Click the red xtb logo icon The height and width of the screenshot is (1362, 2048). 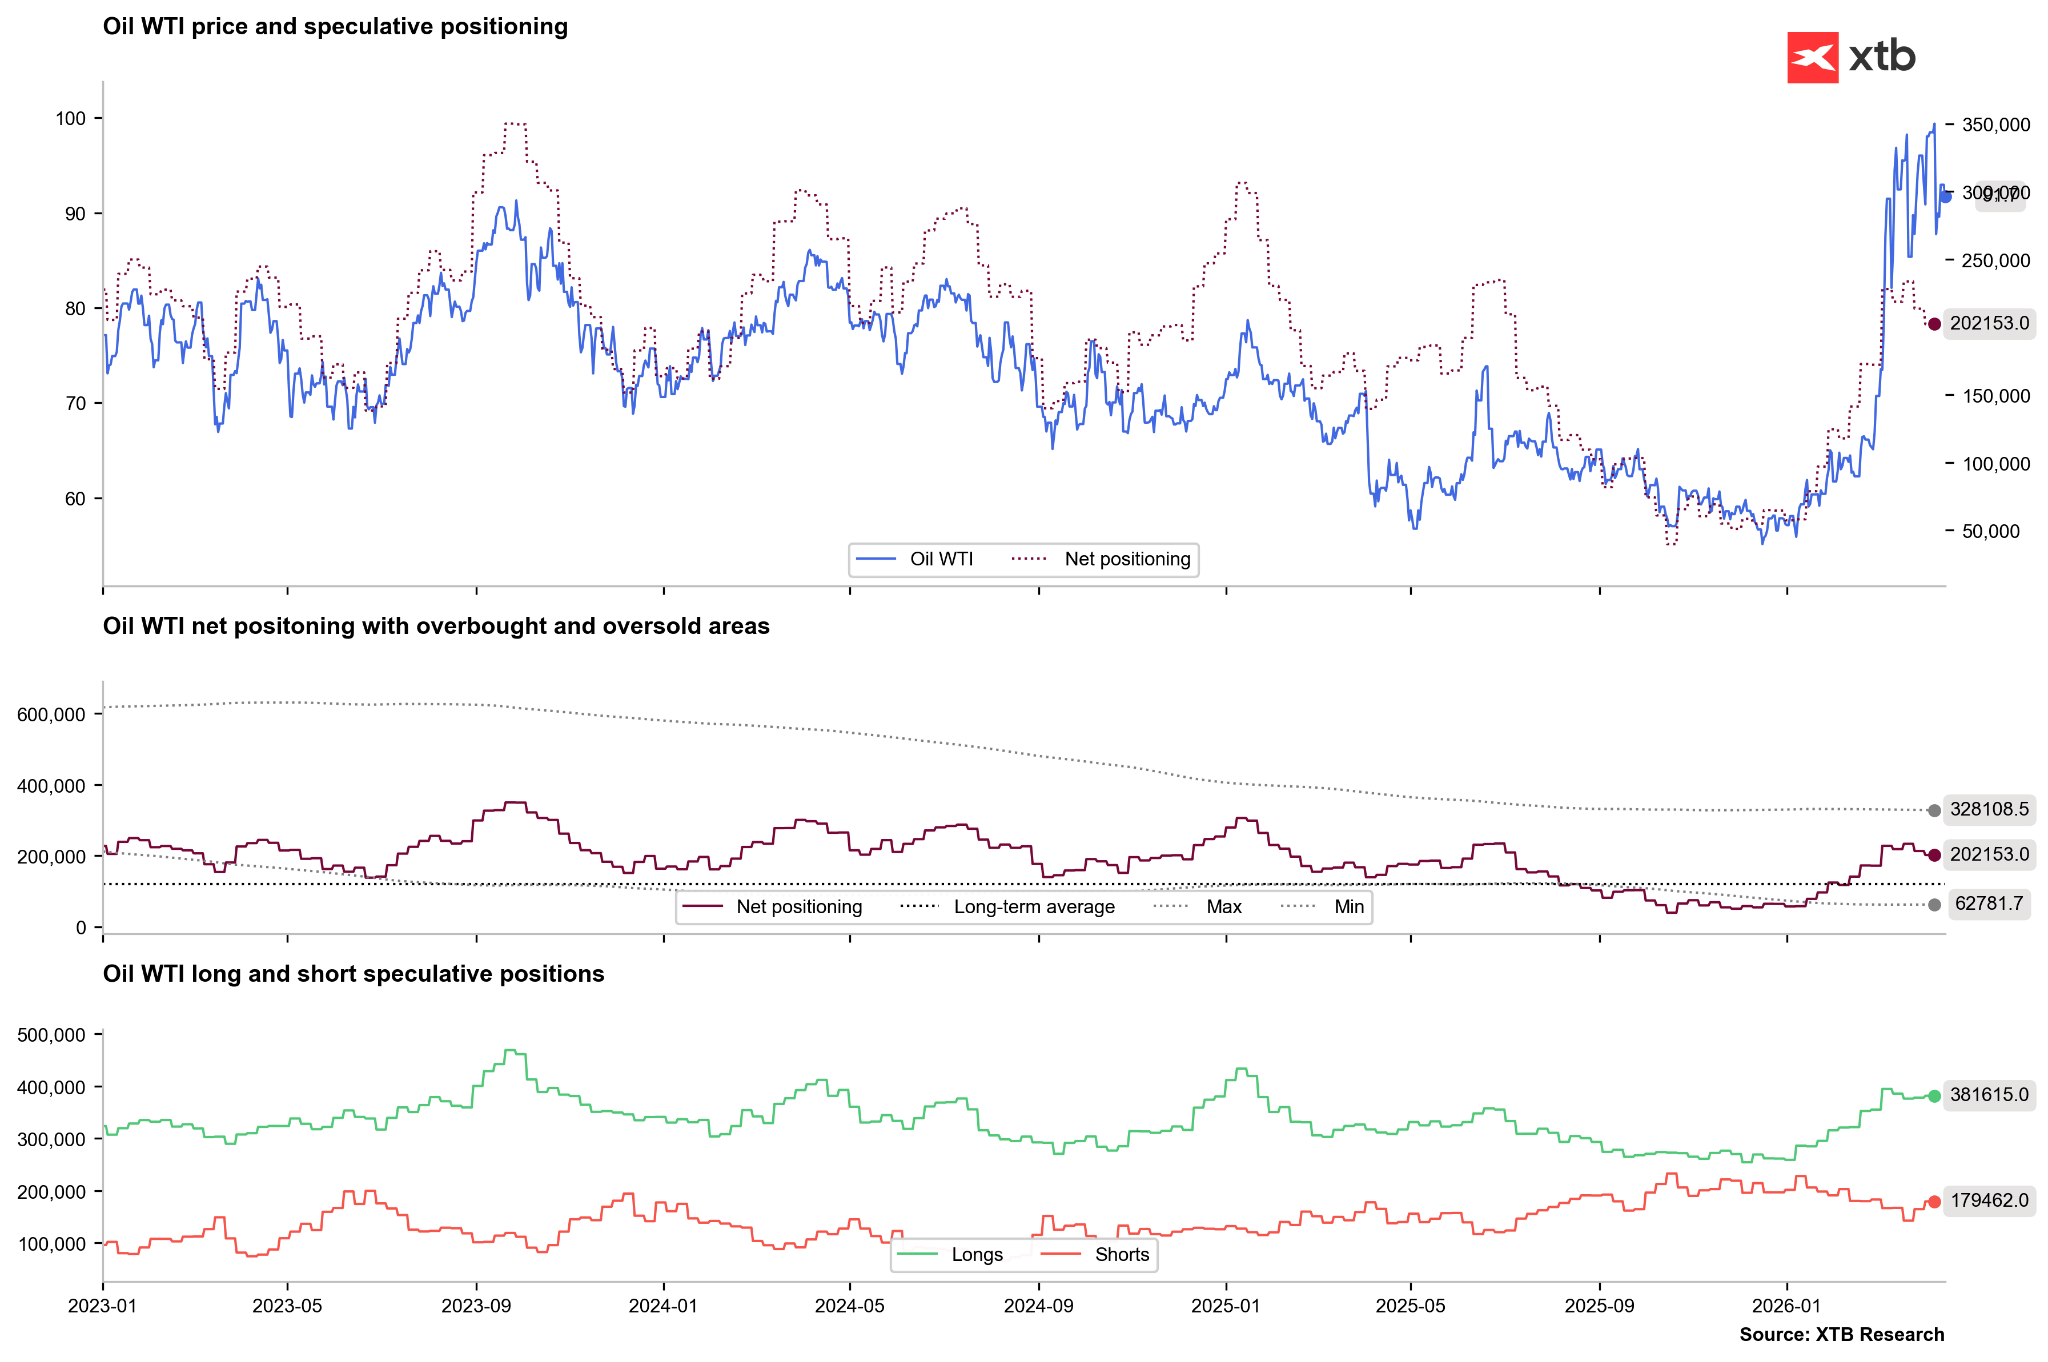click(x=1812, y=57)
